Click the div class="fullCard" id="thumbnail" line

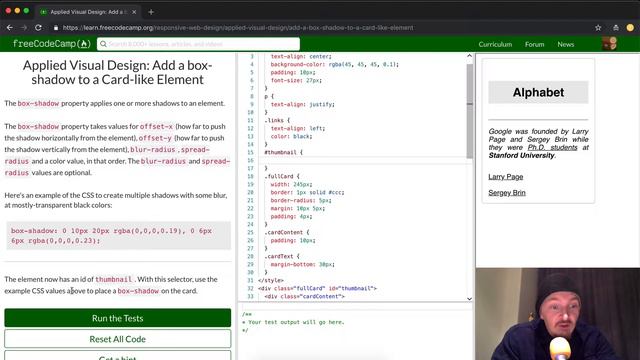pyautogui.click(x=317, y=288)
